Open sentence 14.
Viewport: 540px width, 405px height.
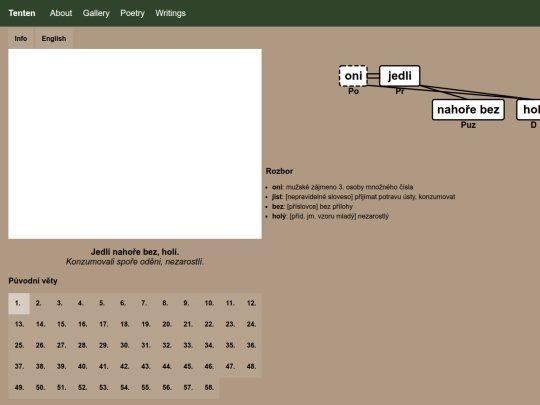pos(40,324)
